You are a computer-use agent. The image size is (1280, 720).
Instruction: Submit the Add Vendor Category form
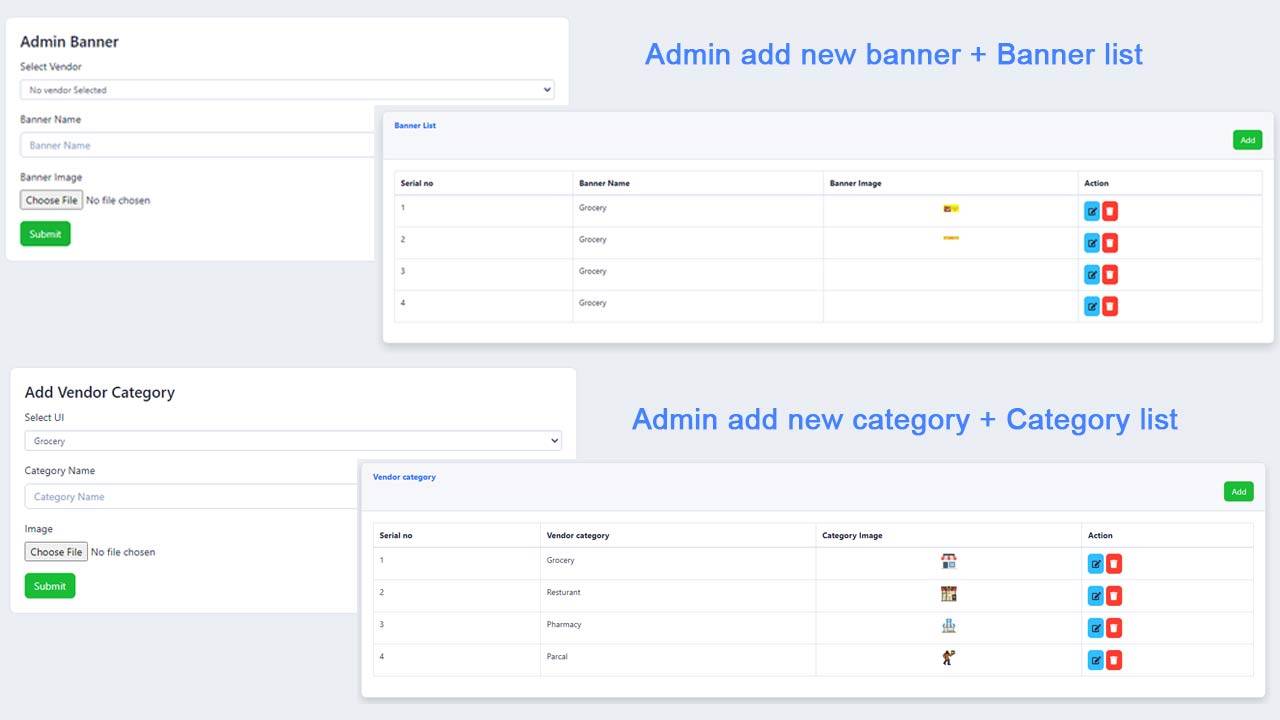(50, 586)
